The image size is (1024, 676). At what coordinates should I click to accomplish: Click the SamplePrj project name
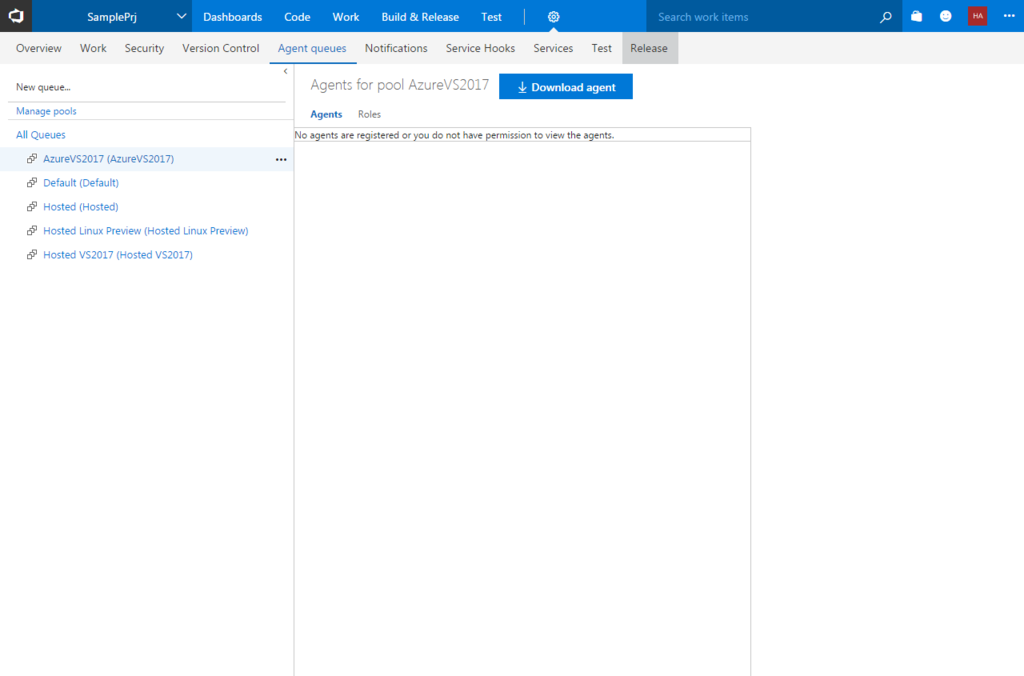[112, 17]
